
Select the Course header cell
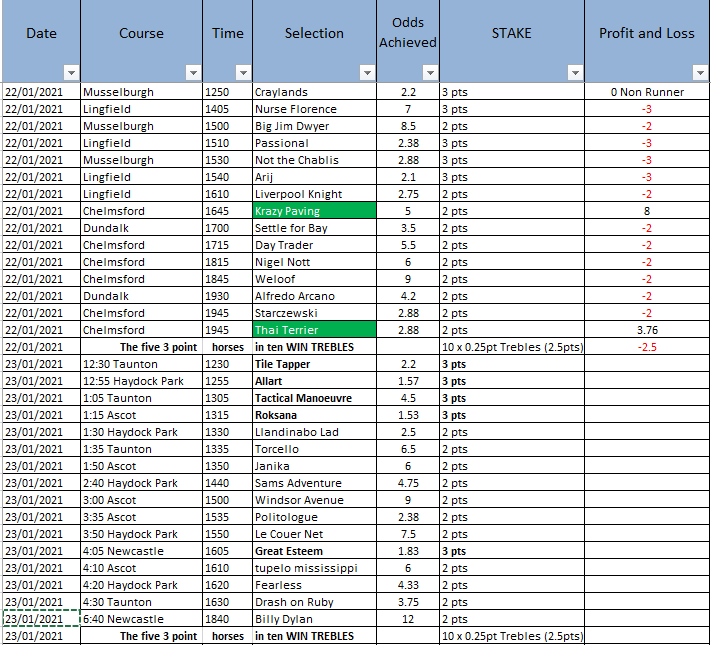(x=141, y=41)
